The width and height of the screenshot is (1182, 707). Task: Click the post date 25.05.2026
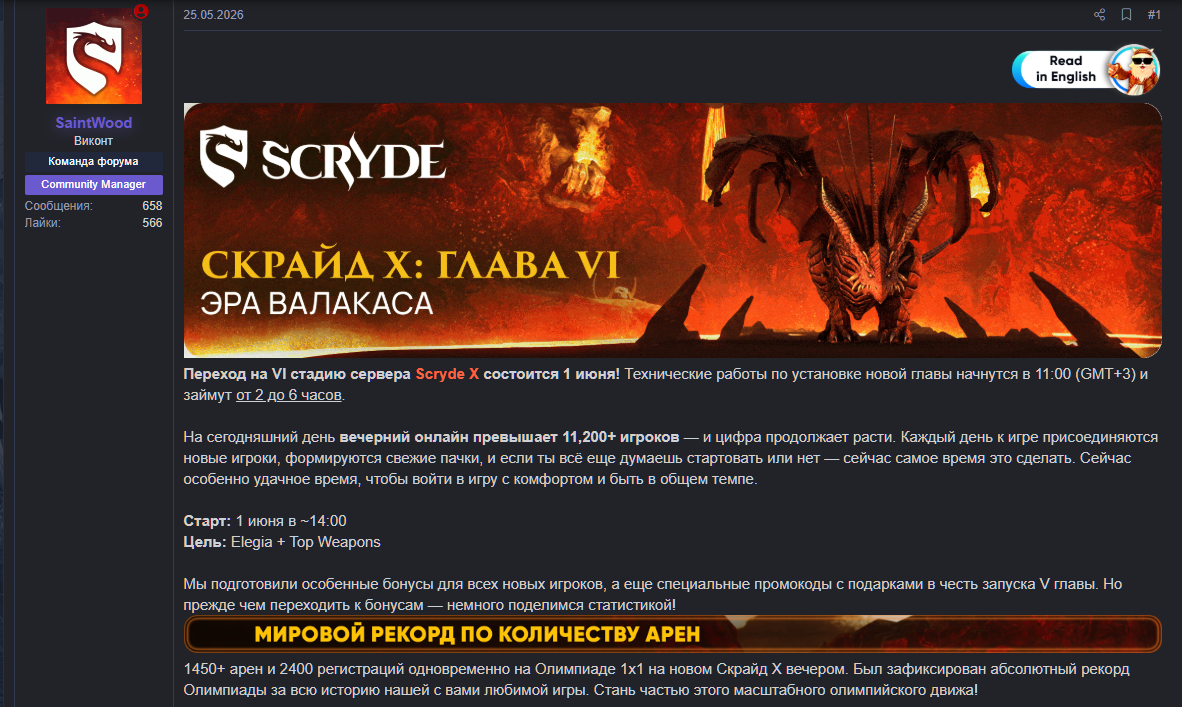213,15
